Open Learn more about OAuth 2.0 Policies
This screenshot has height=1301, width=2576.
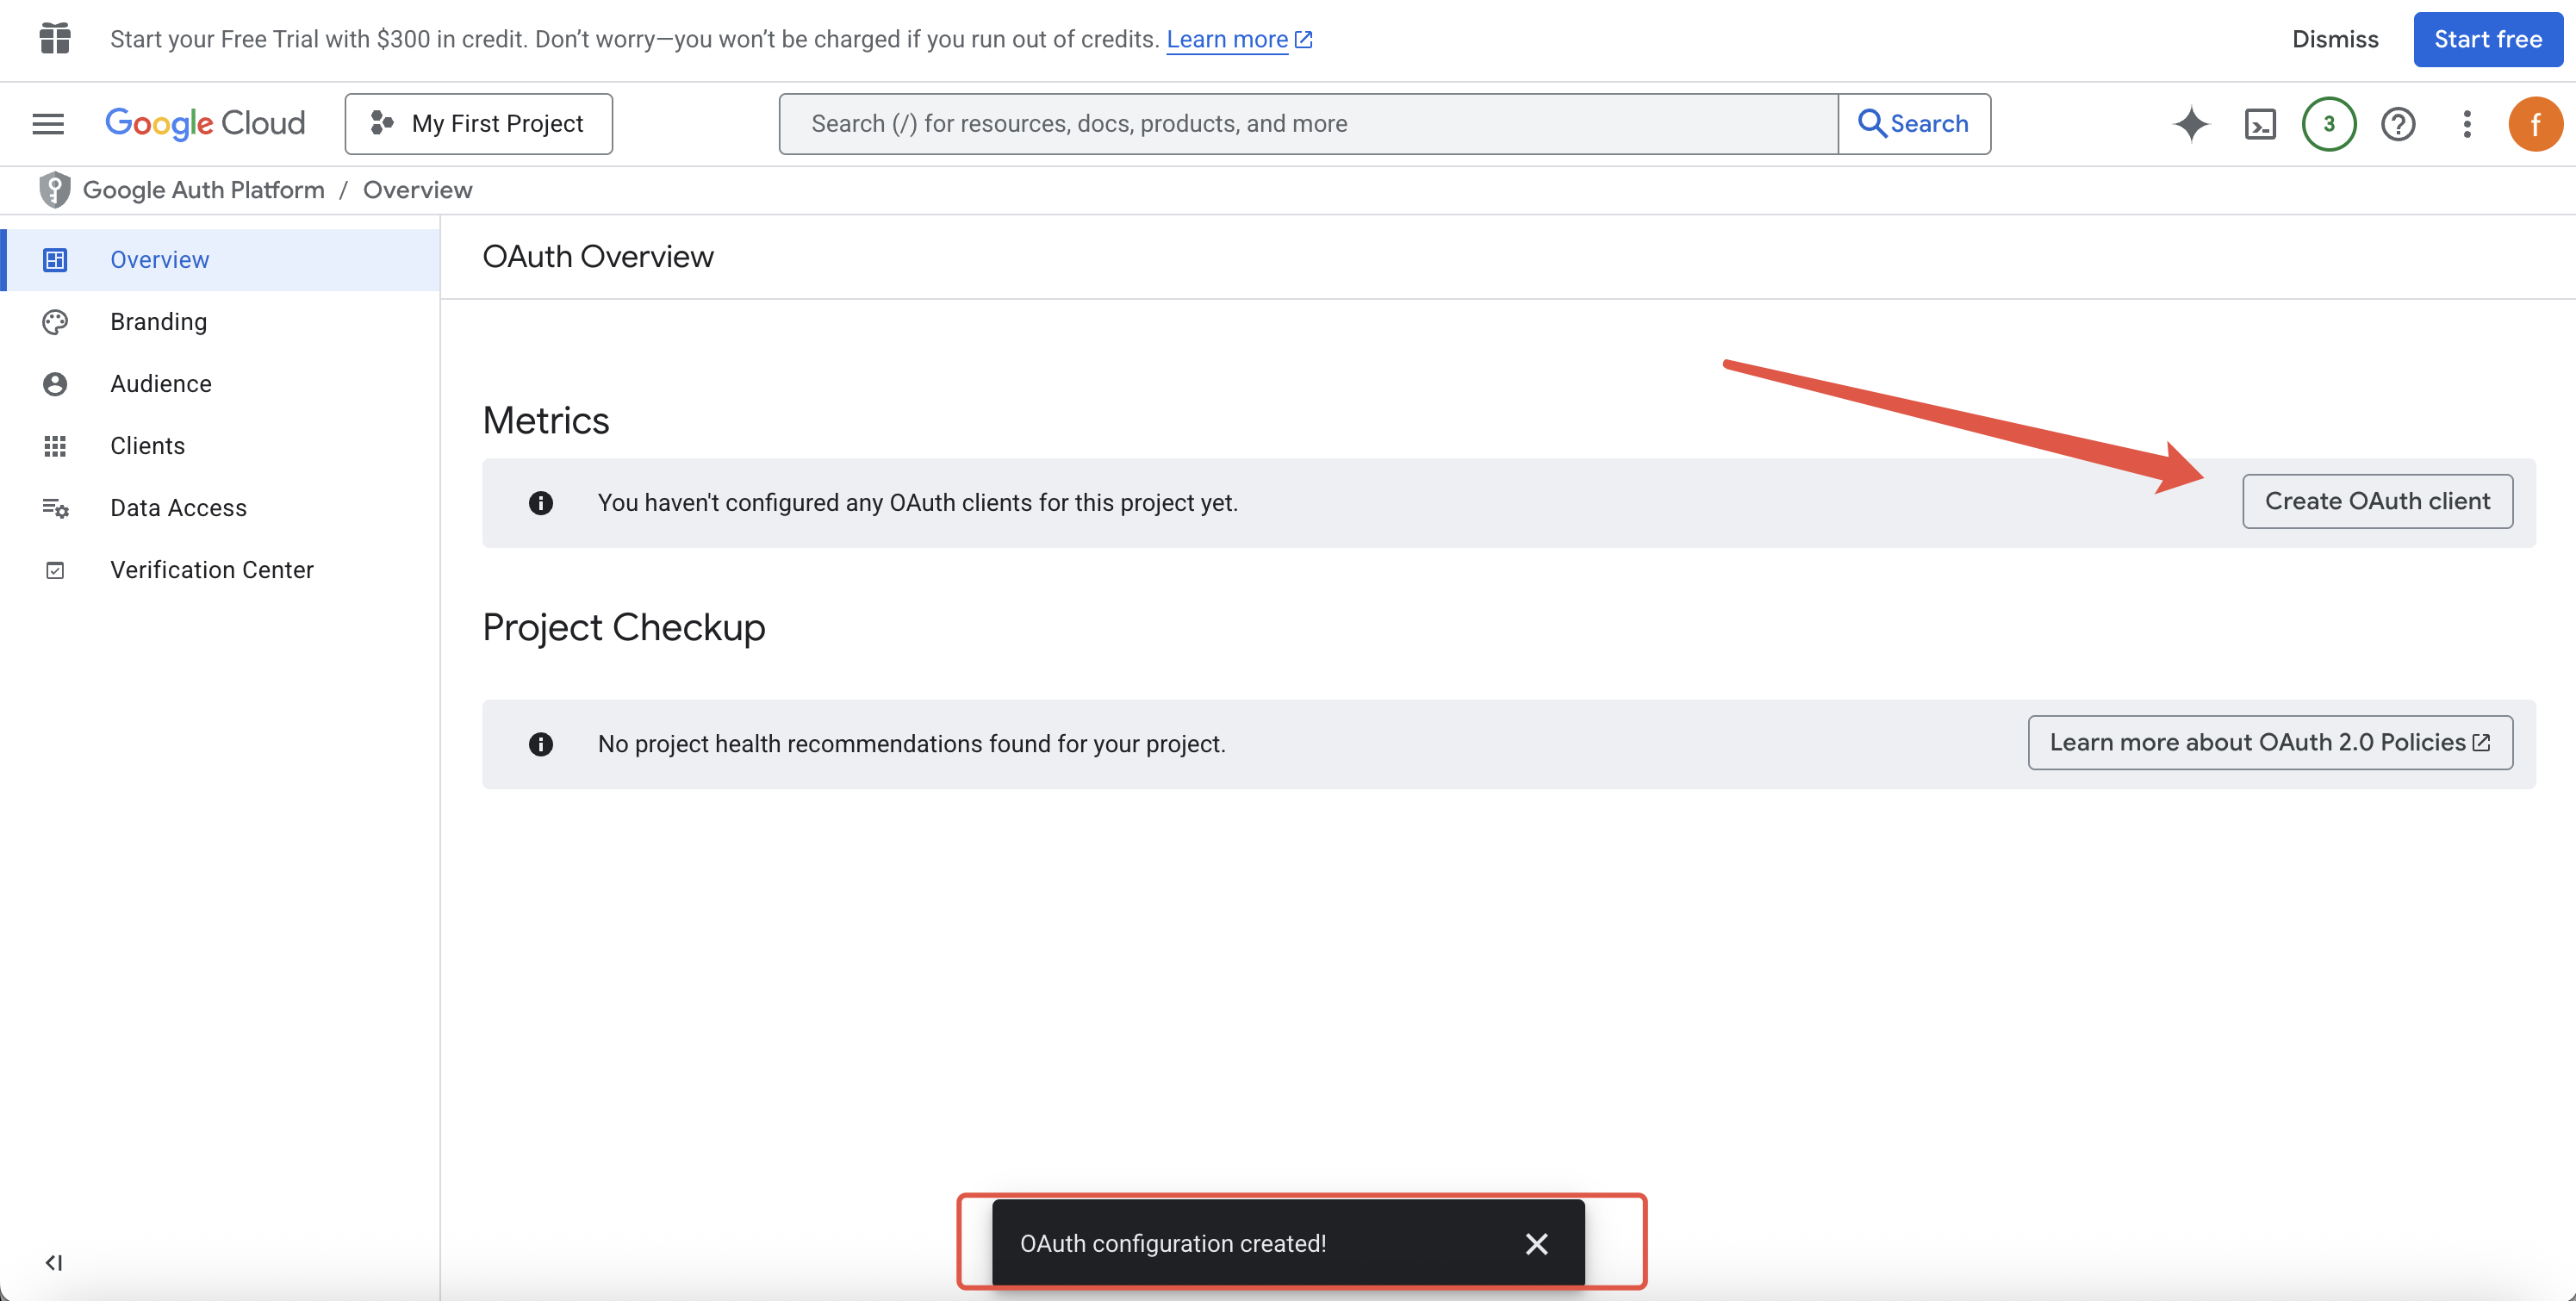[x=2270, y=742]
